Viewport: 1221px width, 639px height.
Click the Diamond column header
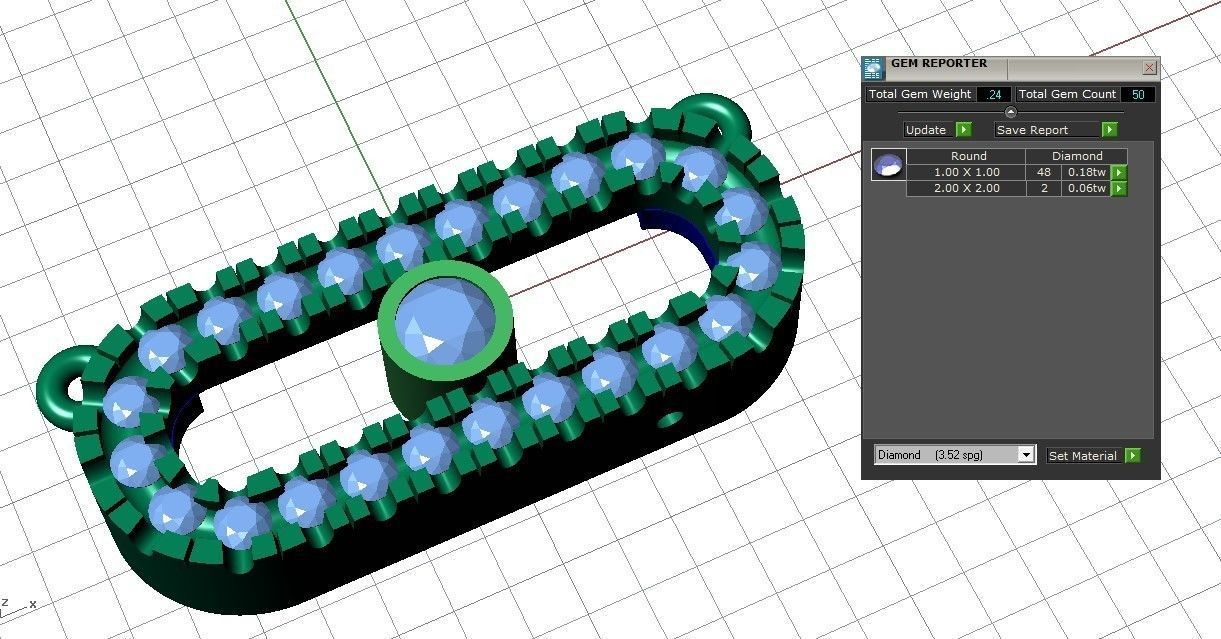(1077, 156)
